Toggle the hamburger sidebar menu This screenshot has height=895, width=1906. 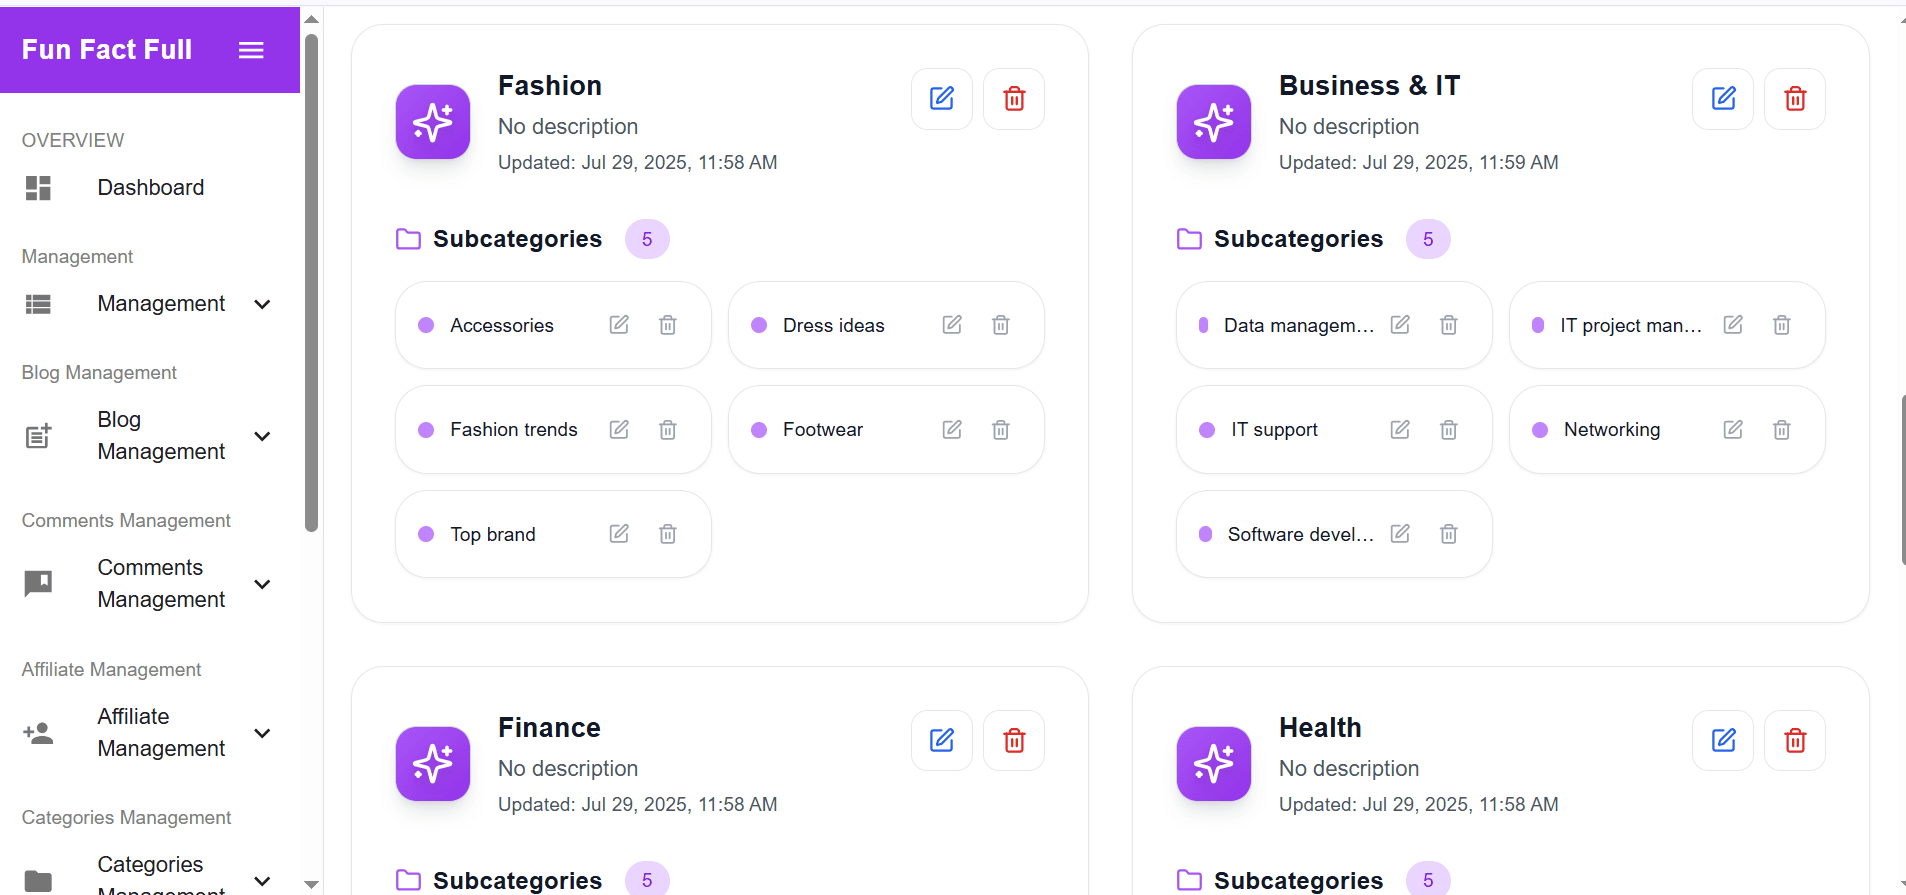[x=251, y=50]
